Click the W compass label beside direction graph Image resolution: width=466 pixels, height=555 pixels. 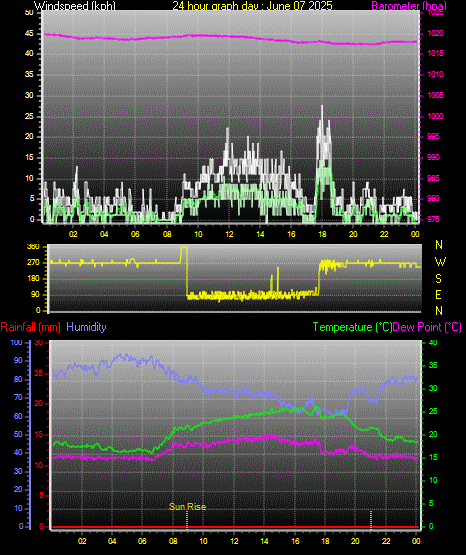[x=440, y=262]
